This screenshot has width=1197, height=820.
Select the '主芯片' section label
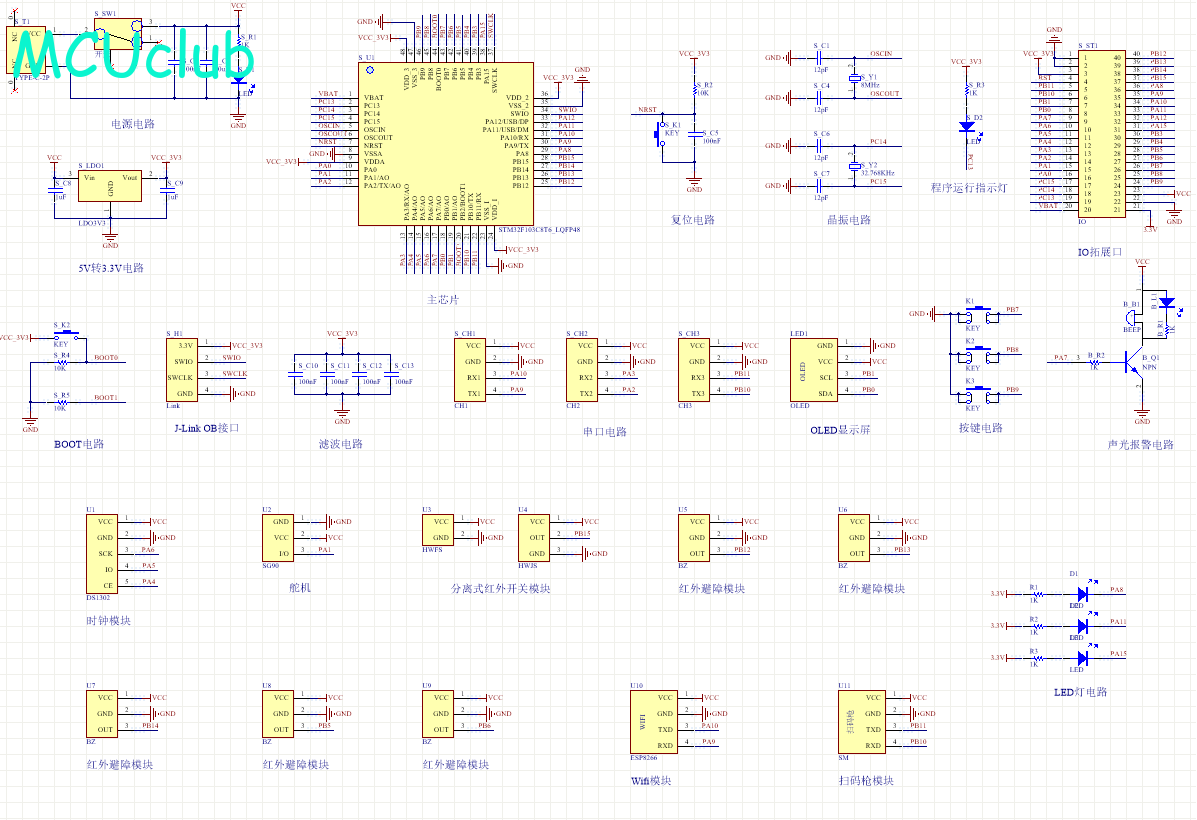point(444,300)
